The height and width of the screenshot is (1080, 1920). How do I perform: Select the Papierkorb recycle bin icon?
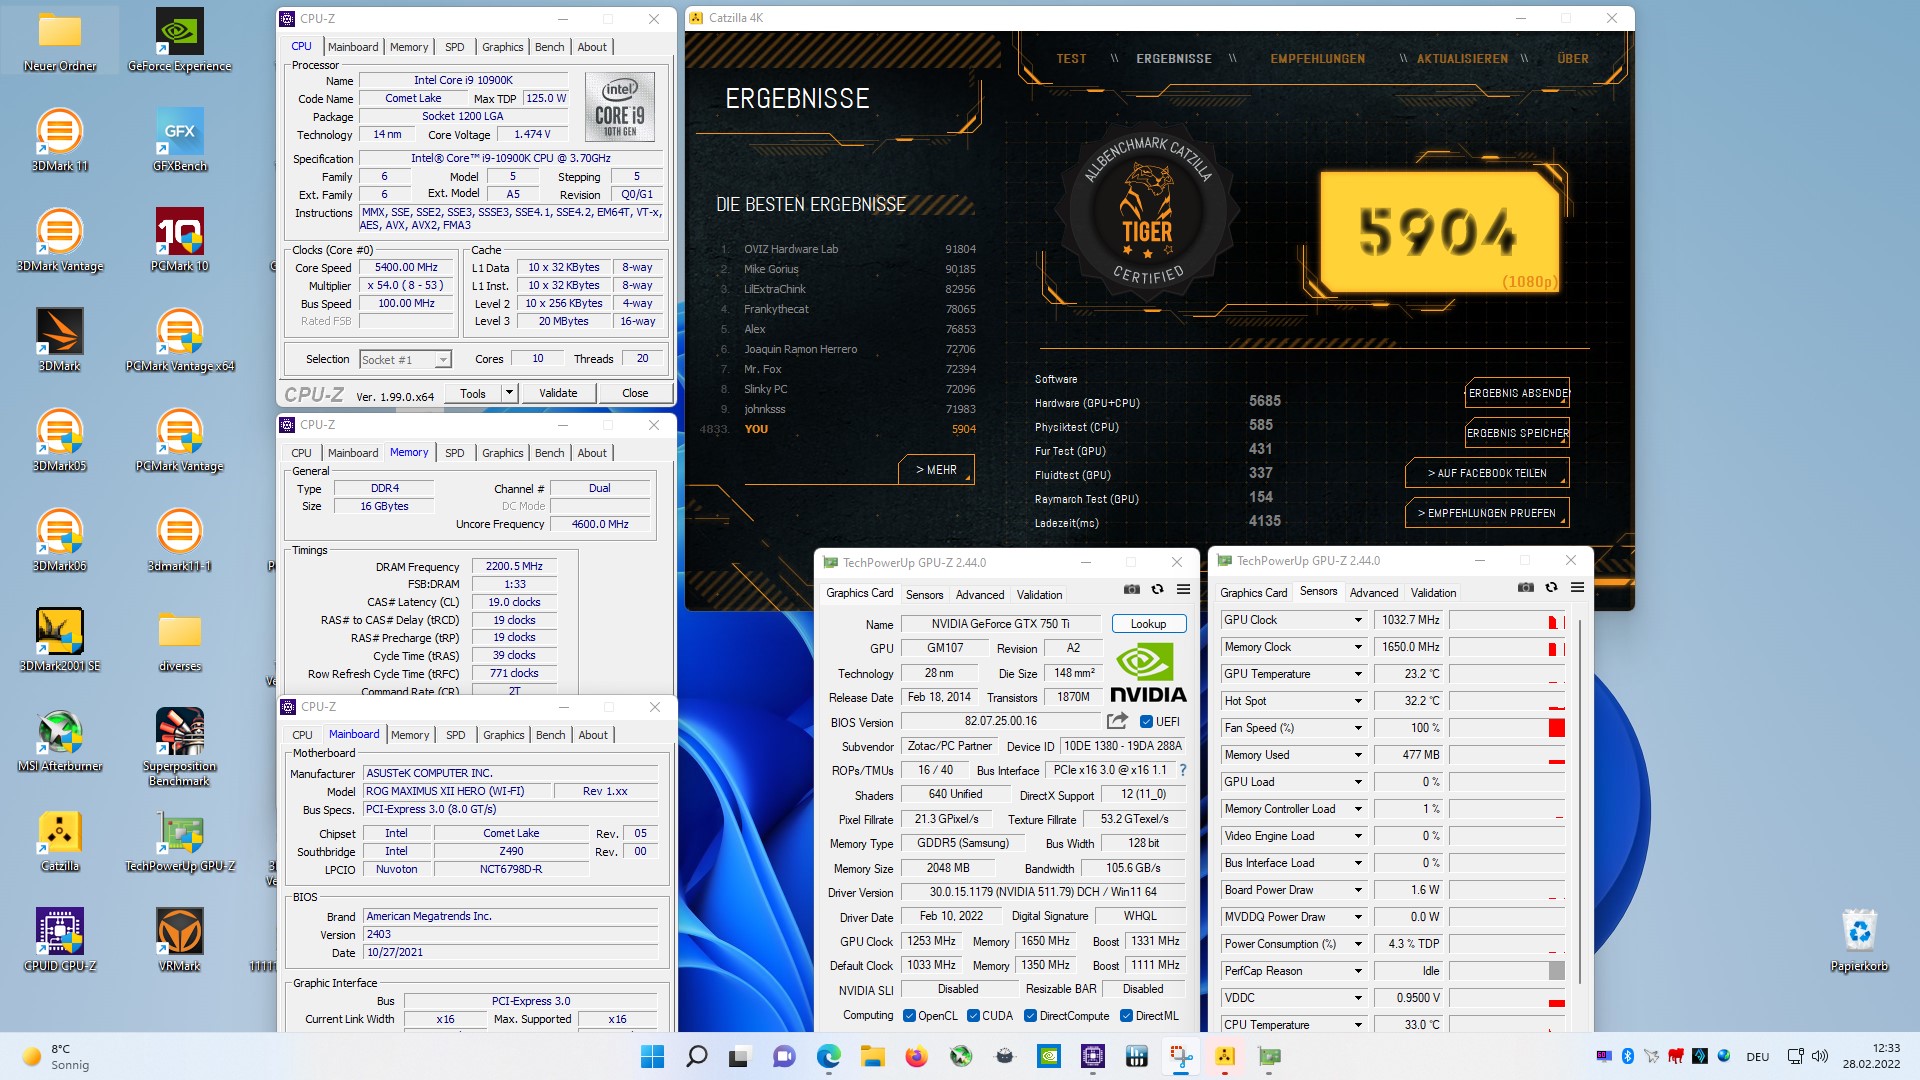(1859, 940)
